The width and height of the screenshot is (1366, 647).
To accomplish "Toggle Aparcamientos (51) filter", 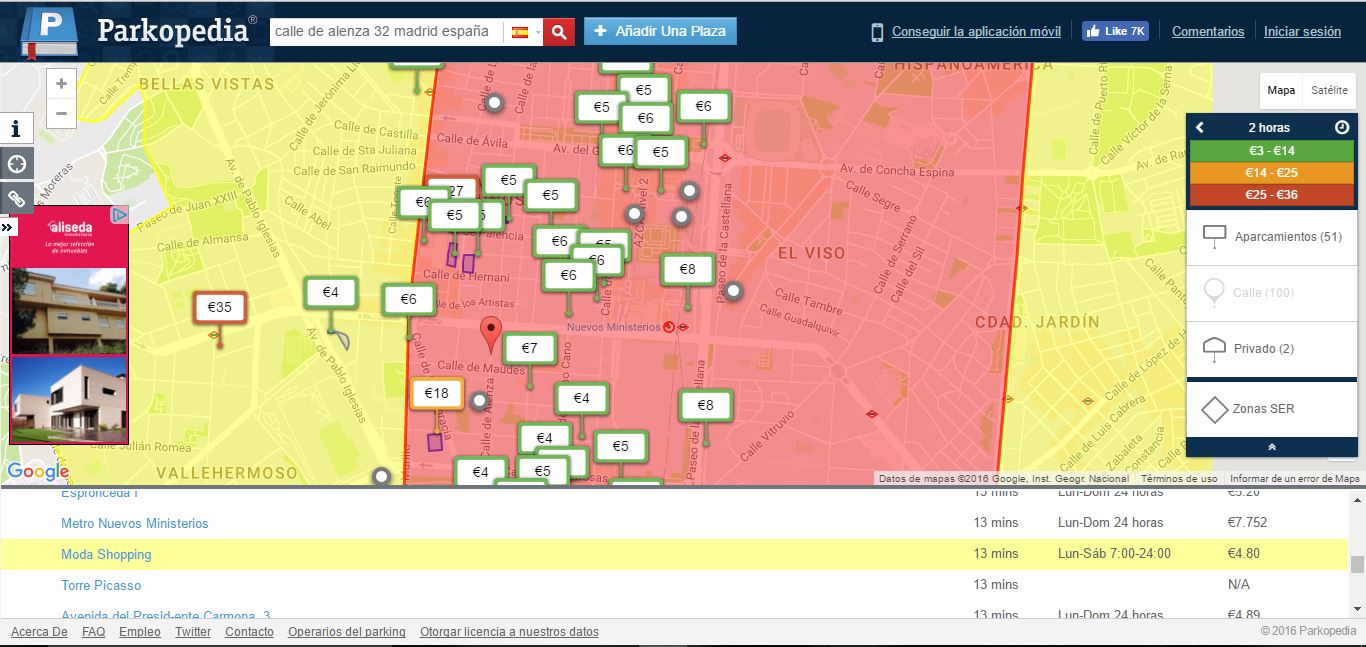I will pyautogui.click(x=1271, y=237).
